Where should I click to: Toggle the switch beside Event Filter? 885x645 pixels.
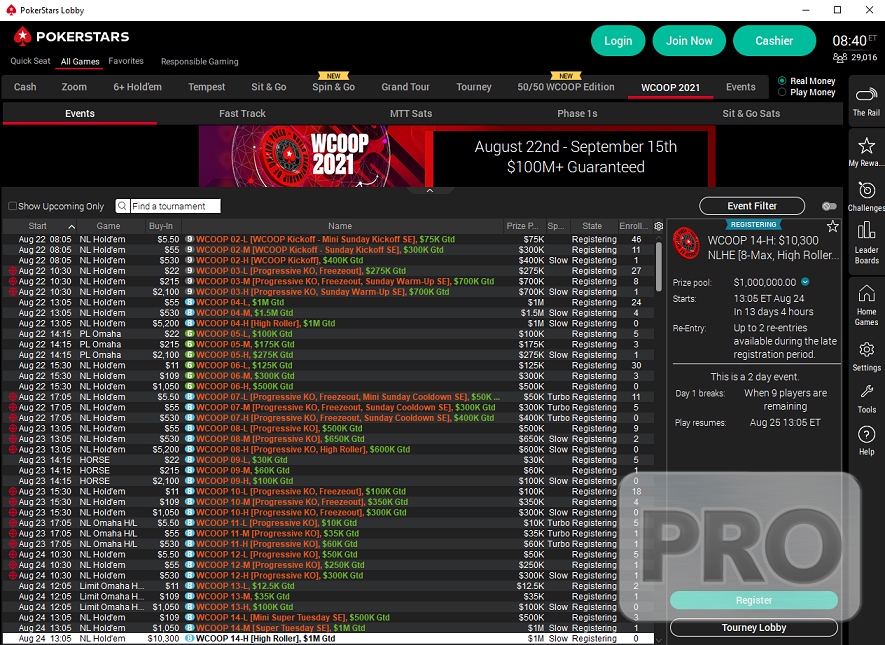[x=829, y=206]
